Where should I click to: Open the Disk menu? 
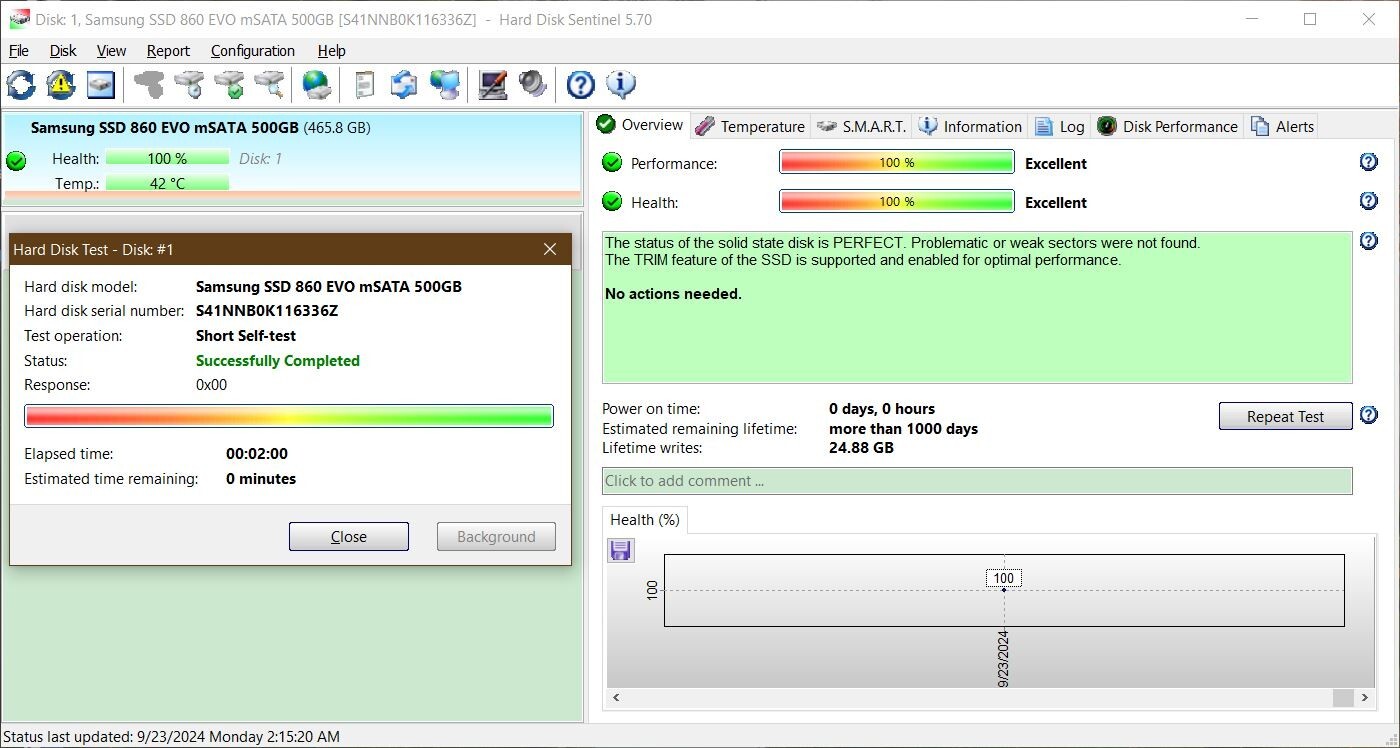tap(63, 51)
